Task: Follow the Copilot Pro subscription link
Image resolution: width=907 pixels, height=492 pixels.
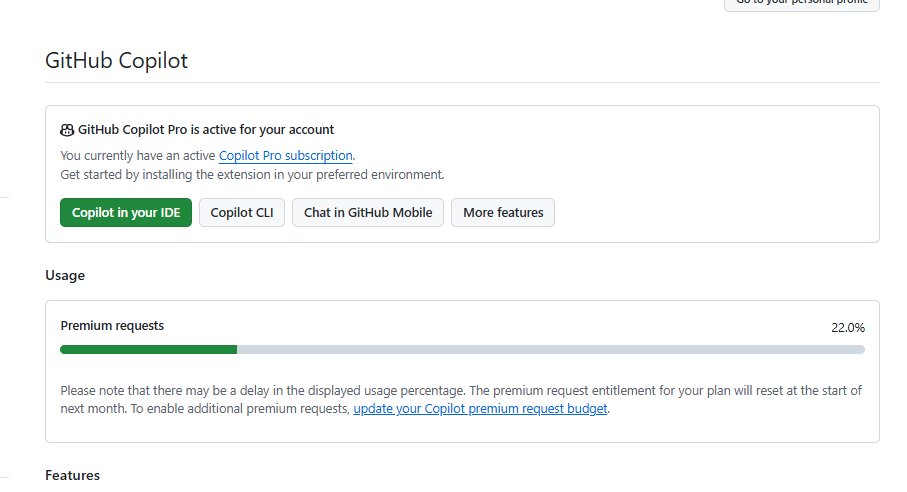Action: point(286,156)
